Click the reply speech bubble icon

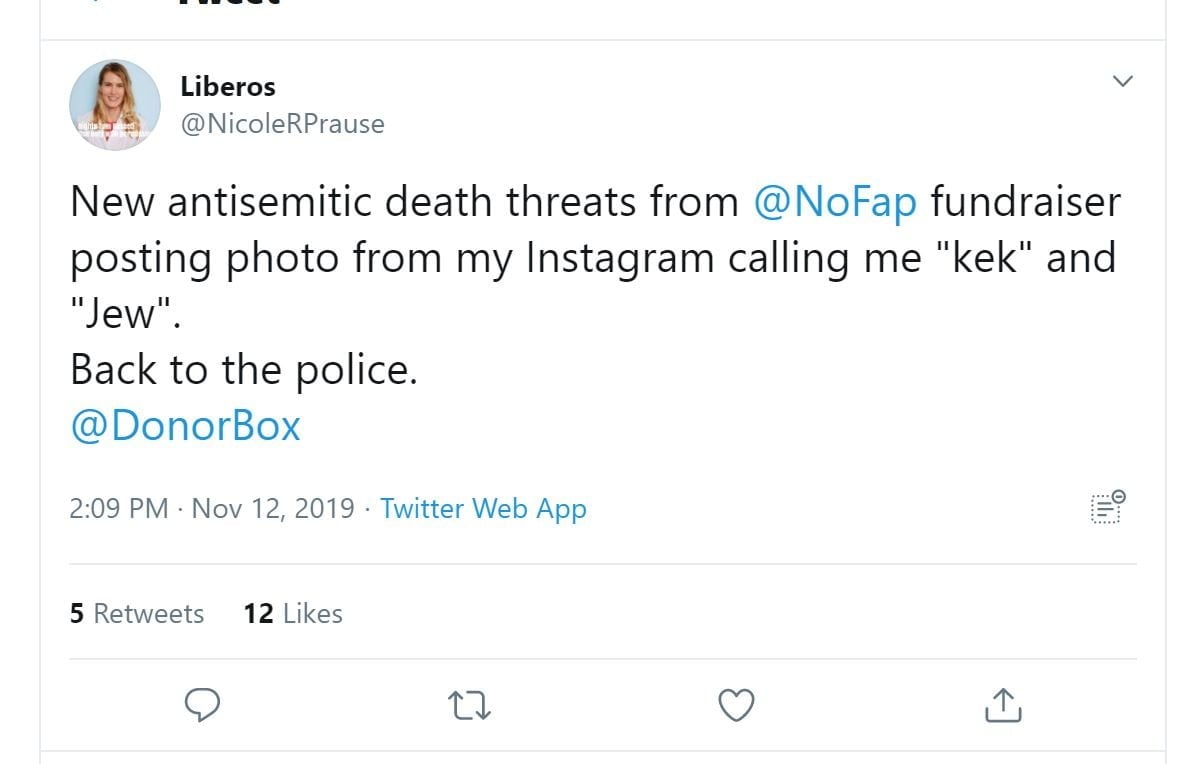203,705
